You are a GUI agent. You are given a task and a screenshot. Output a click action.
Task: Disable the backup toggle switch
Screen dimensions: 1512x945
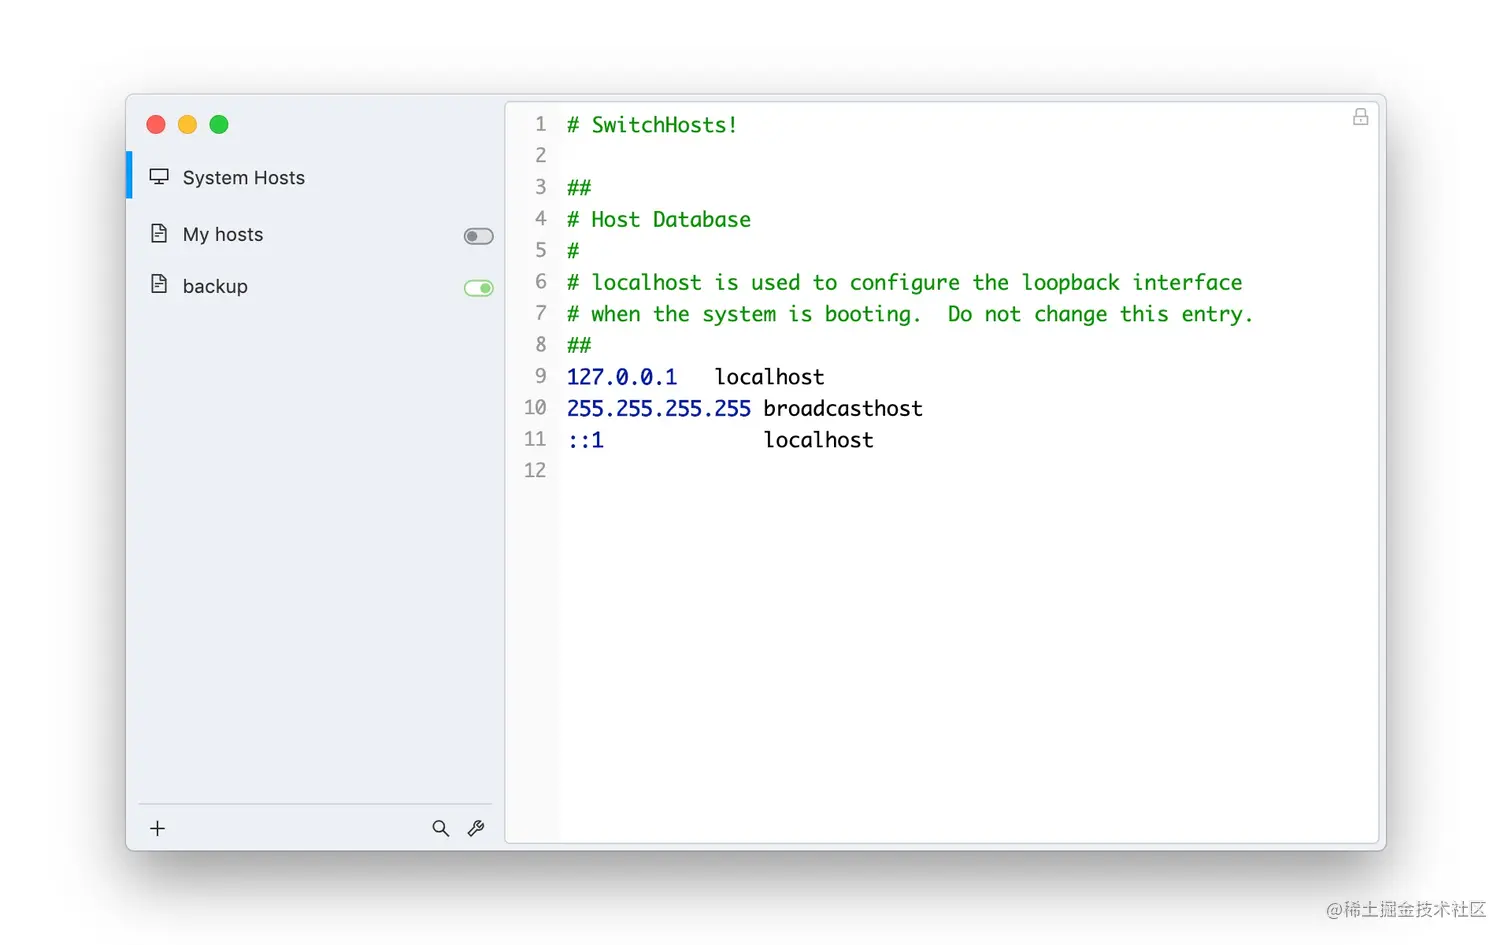point(478,288)
